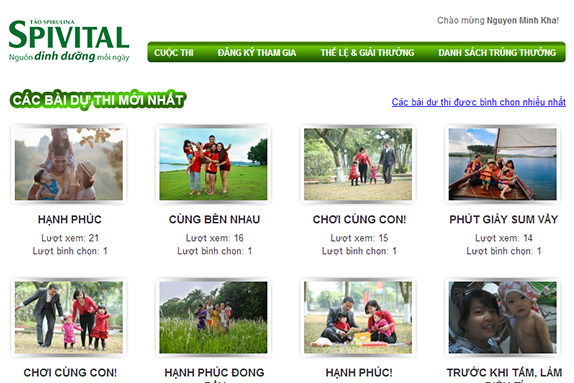The image size is (574, 383).
Task: View grass field HẠNH PHÚC ĐONG photo
Action: [213, 317]
